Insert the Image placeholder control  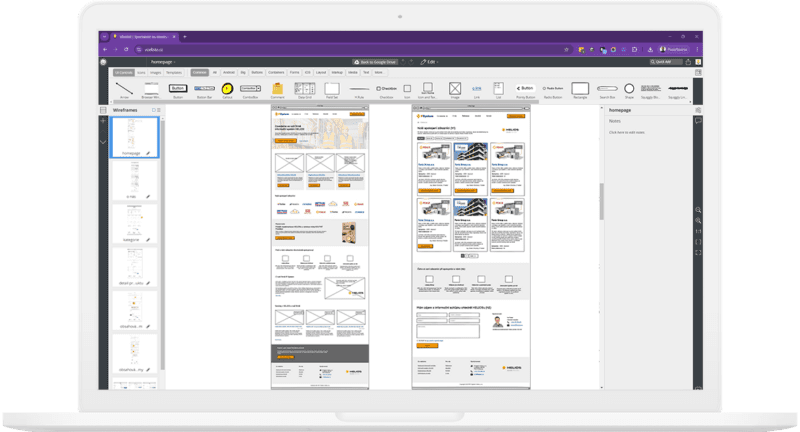coord(454,90)
